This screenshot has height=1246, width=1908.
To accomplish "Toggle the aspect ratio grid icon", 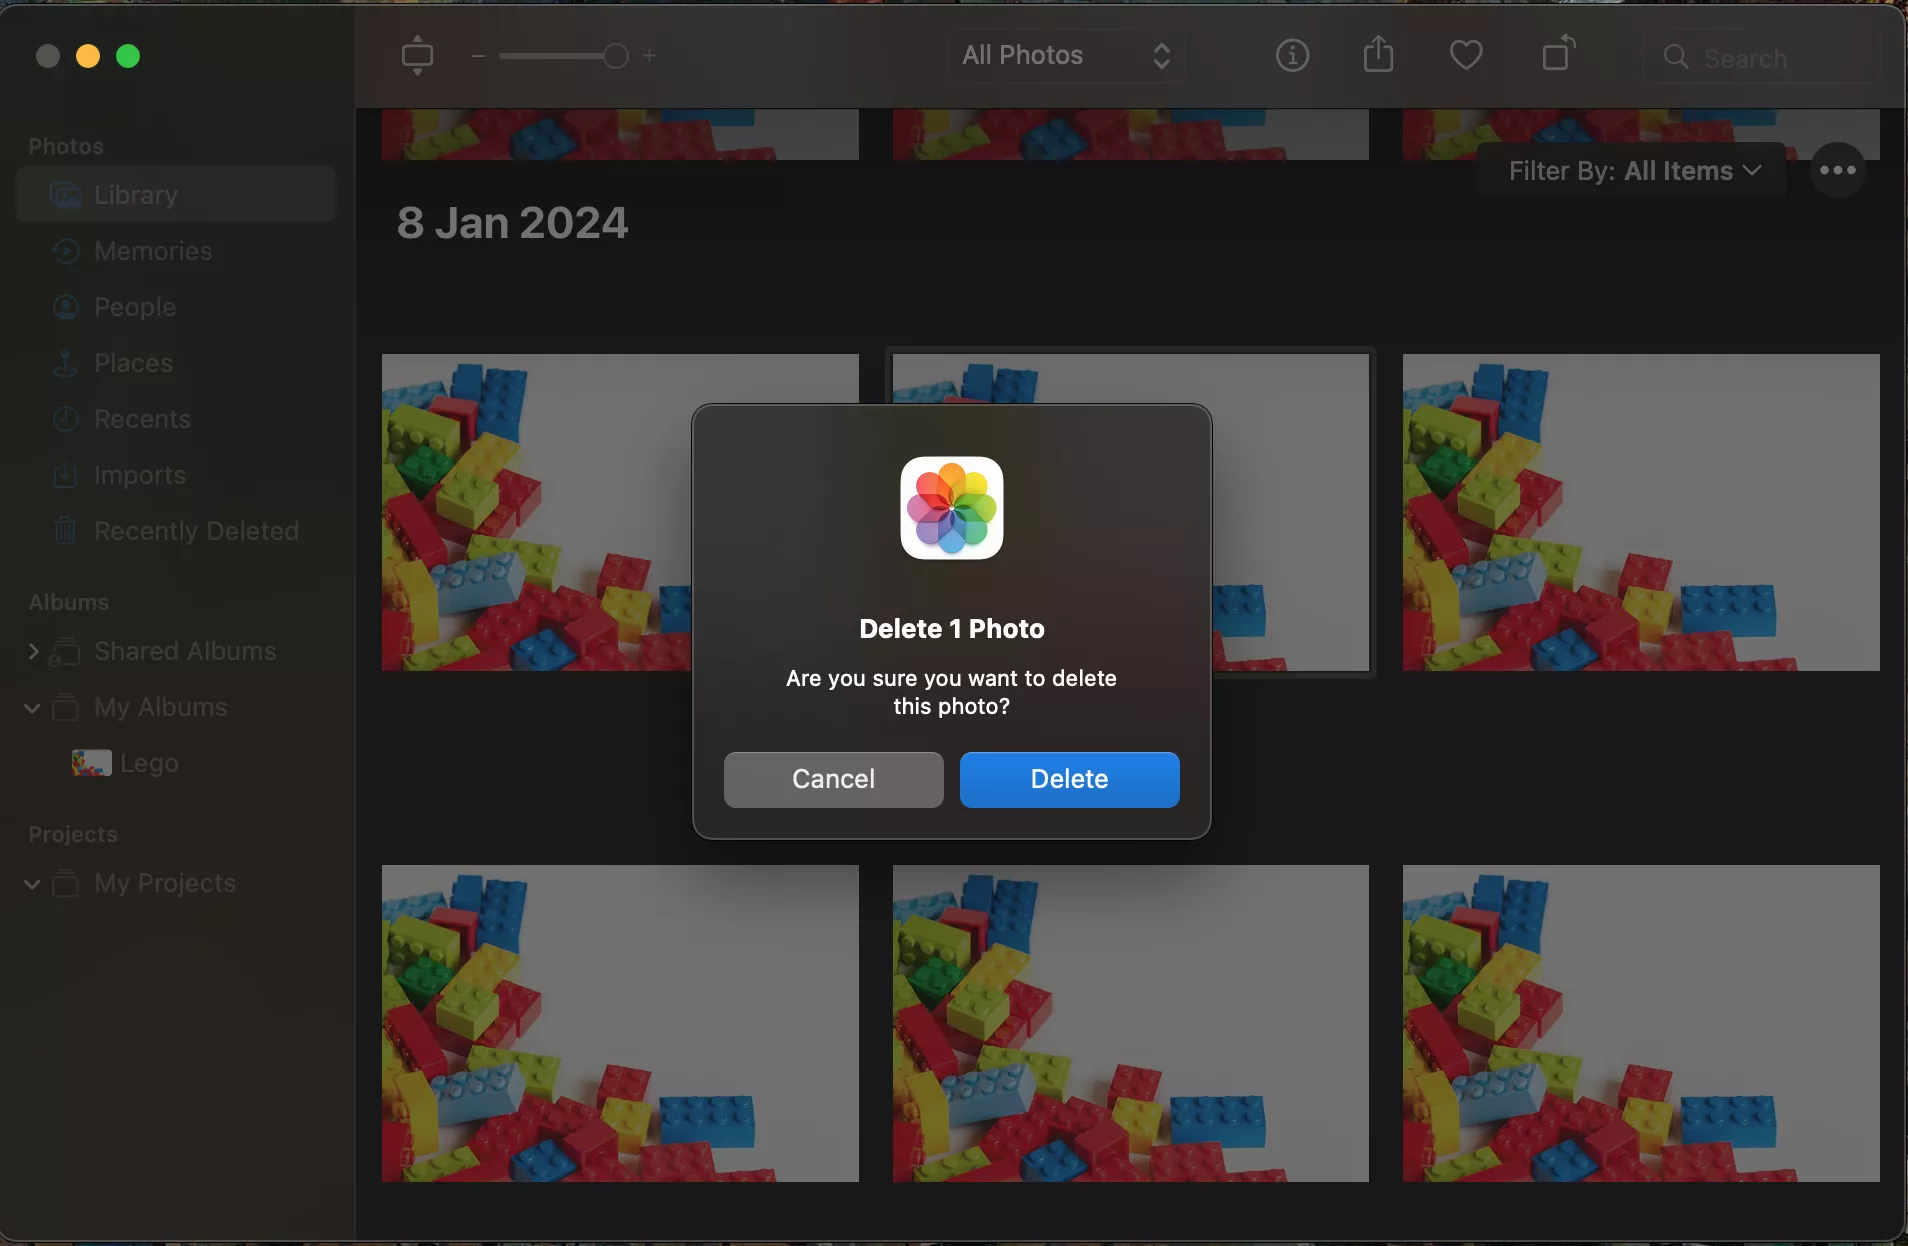I will (417, 56).
